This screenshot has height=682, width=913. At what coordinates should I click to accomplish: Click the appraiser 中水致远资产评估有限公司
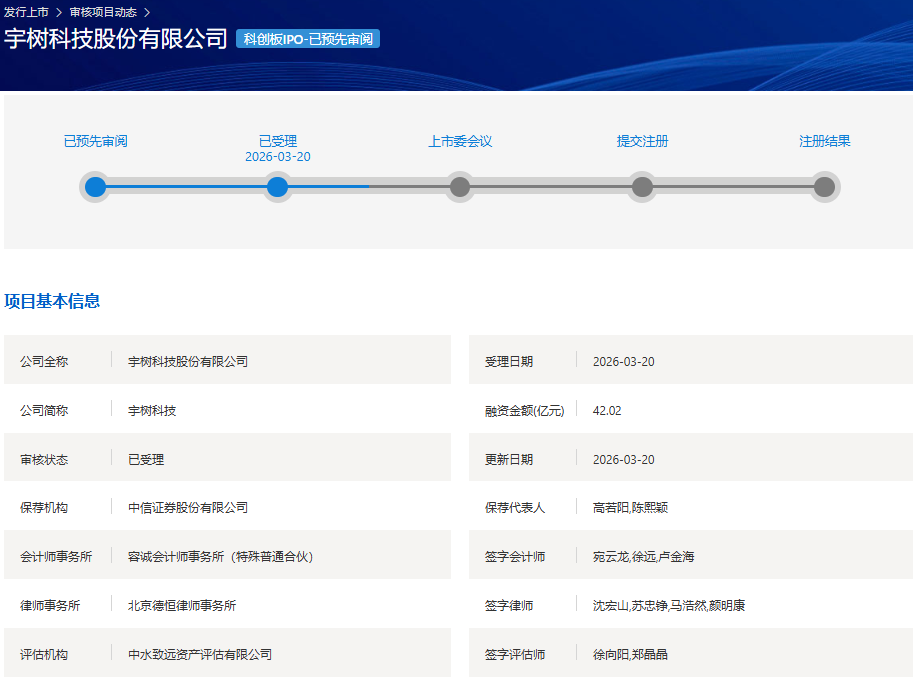tap(200, 654)
